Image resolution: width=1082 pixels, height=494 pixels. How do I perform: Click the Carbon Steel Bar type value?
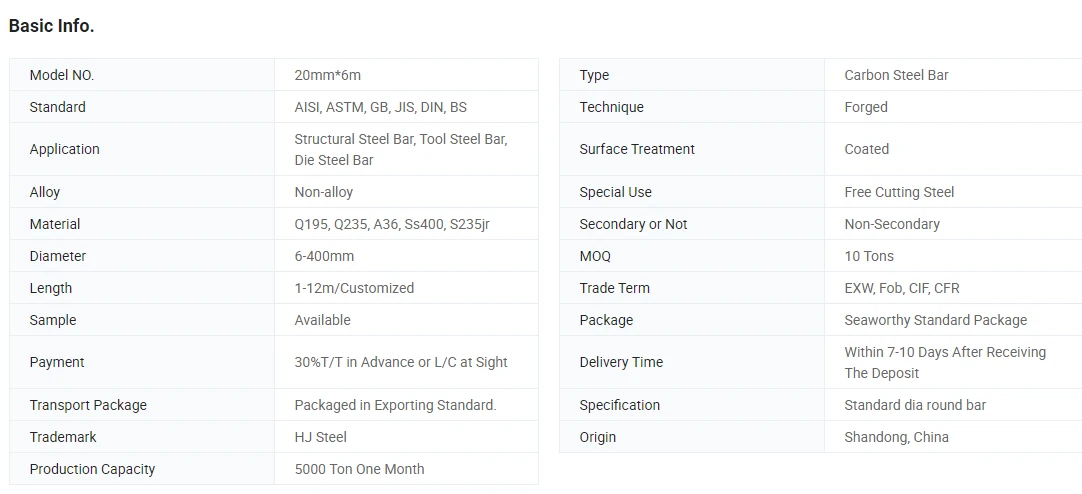point(896,75)
